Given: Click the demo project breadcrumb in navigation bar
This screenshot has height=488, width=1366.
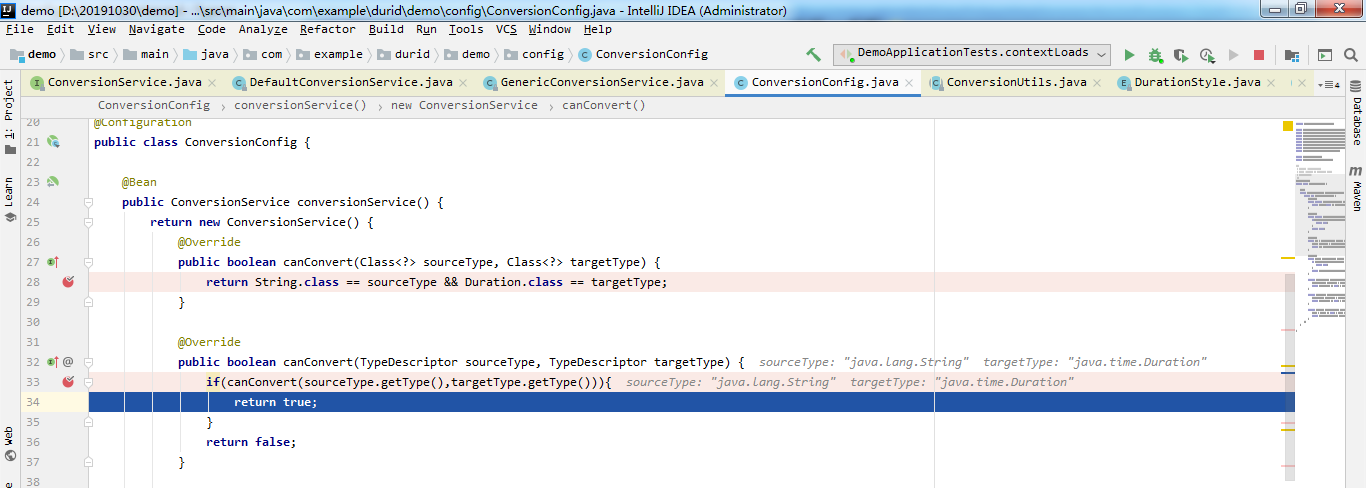Looking at the screenshot, I should pos(33,55).
